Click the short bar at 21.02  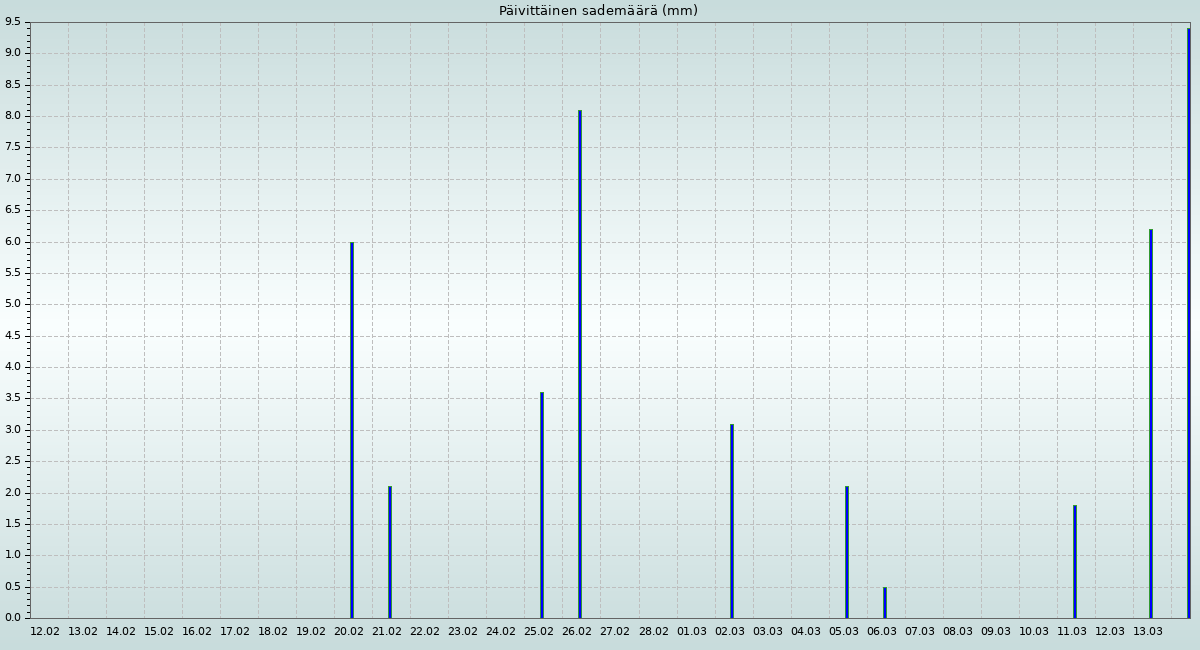[x=390, y=552]
